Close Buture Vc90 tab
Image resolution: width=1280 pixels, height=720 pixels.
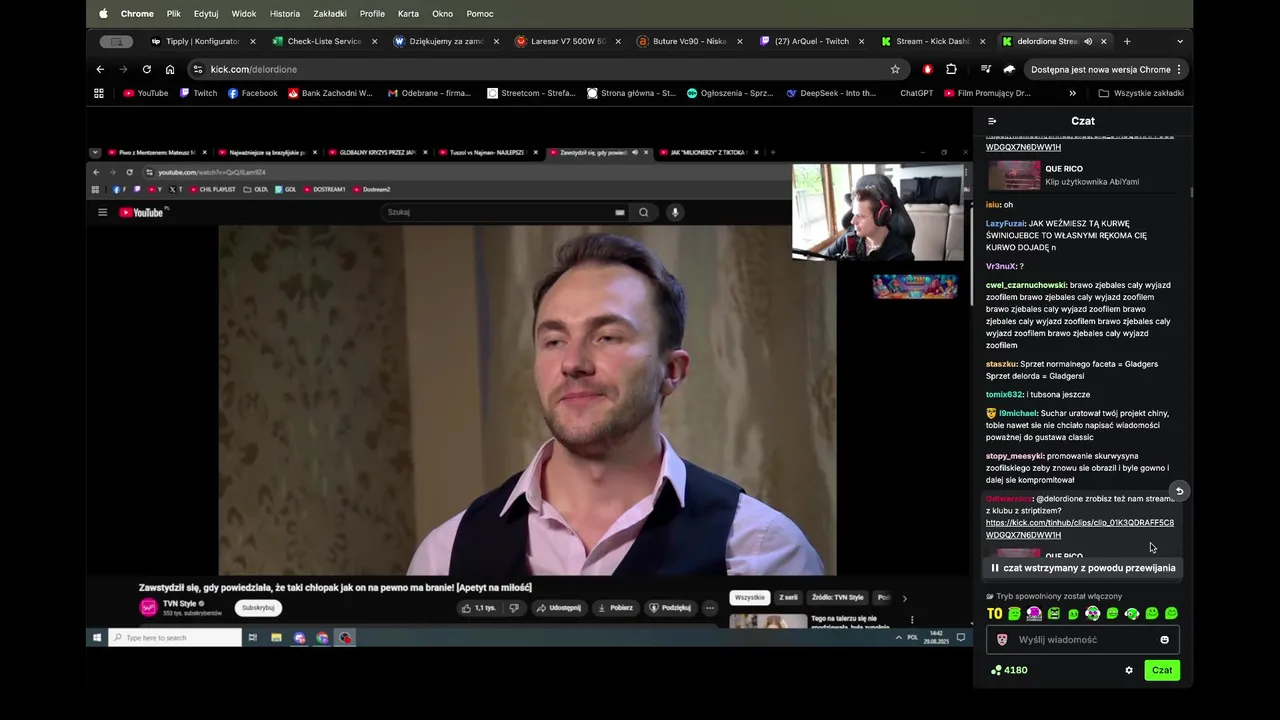click(x=740, y=41)
